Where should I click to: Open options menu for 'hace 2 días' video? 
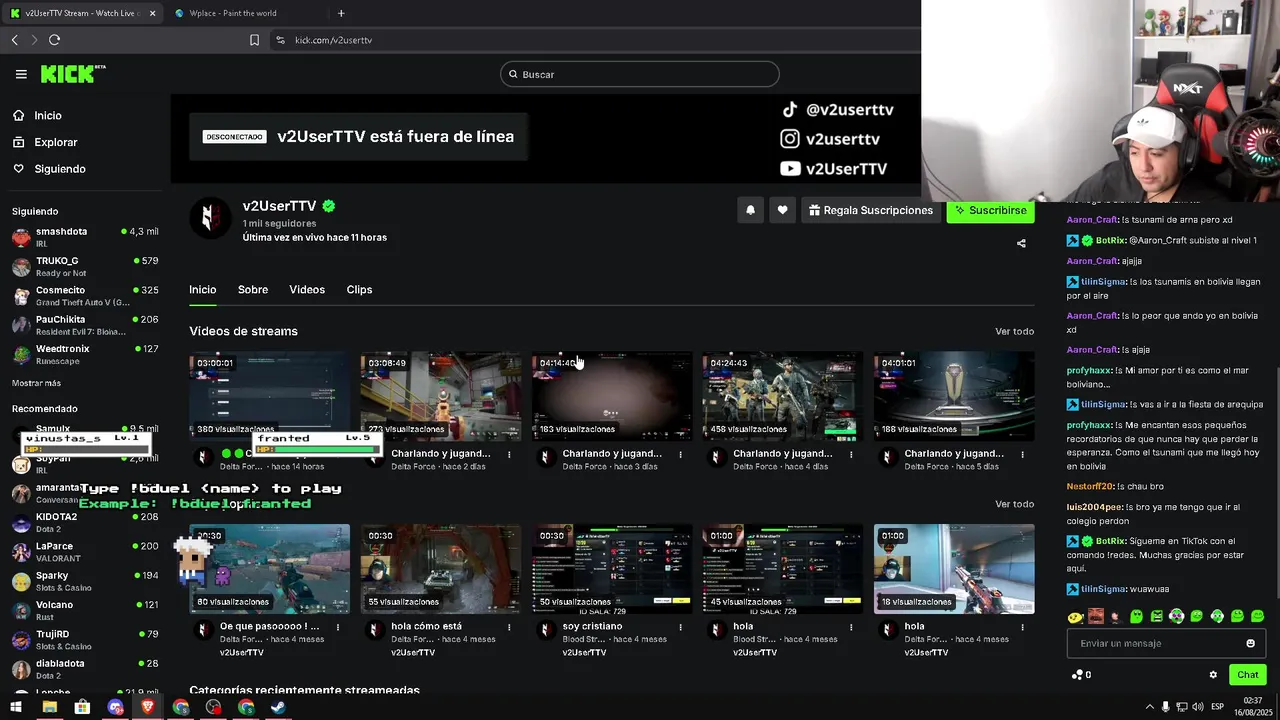509,454
